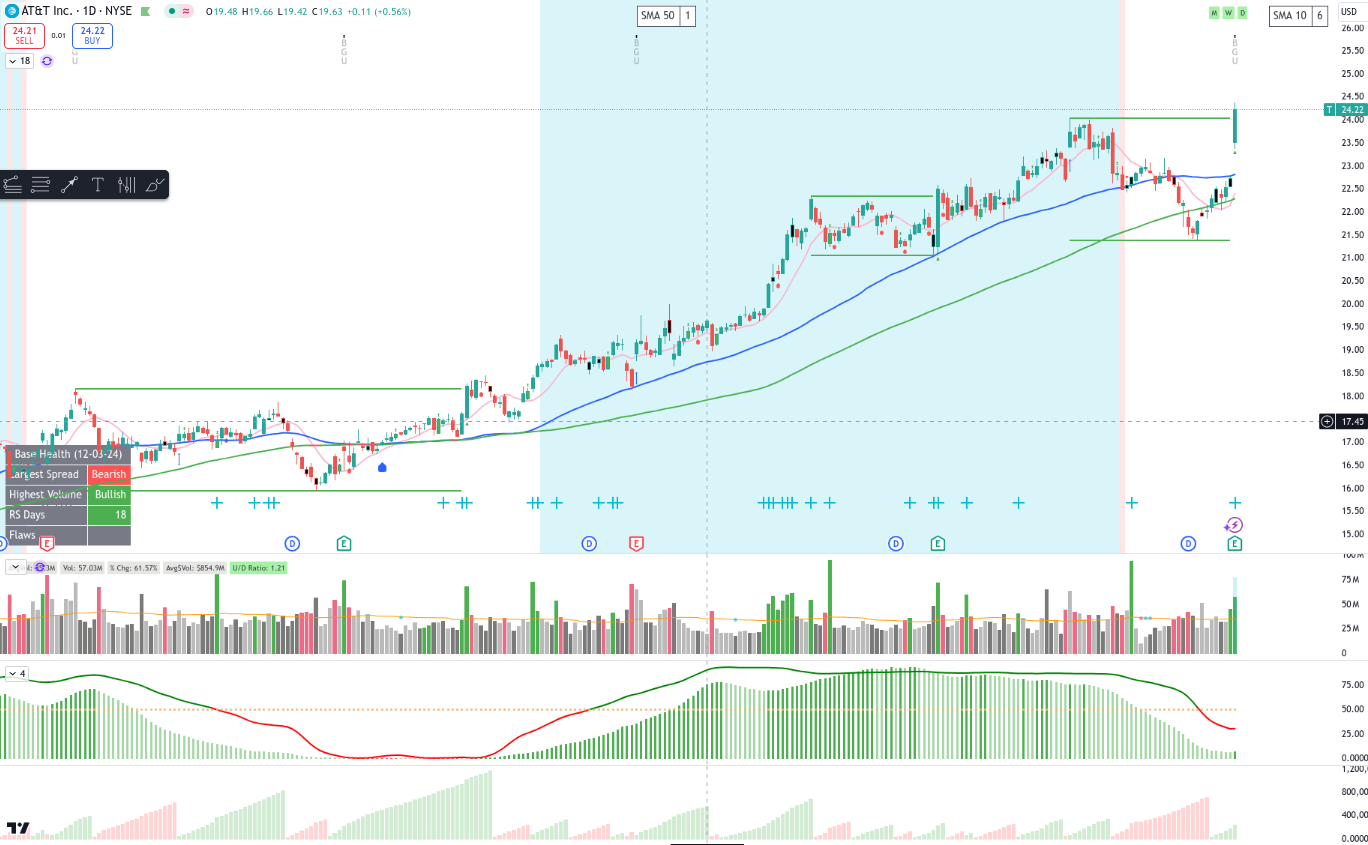The image size is (1368, 845).
Task: Select the horizontal levels tool in the drawing toolbar
Action: 41,184
